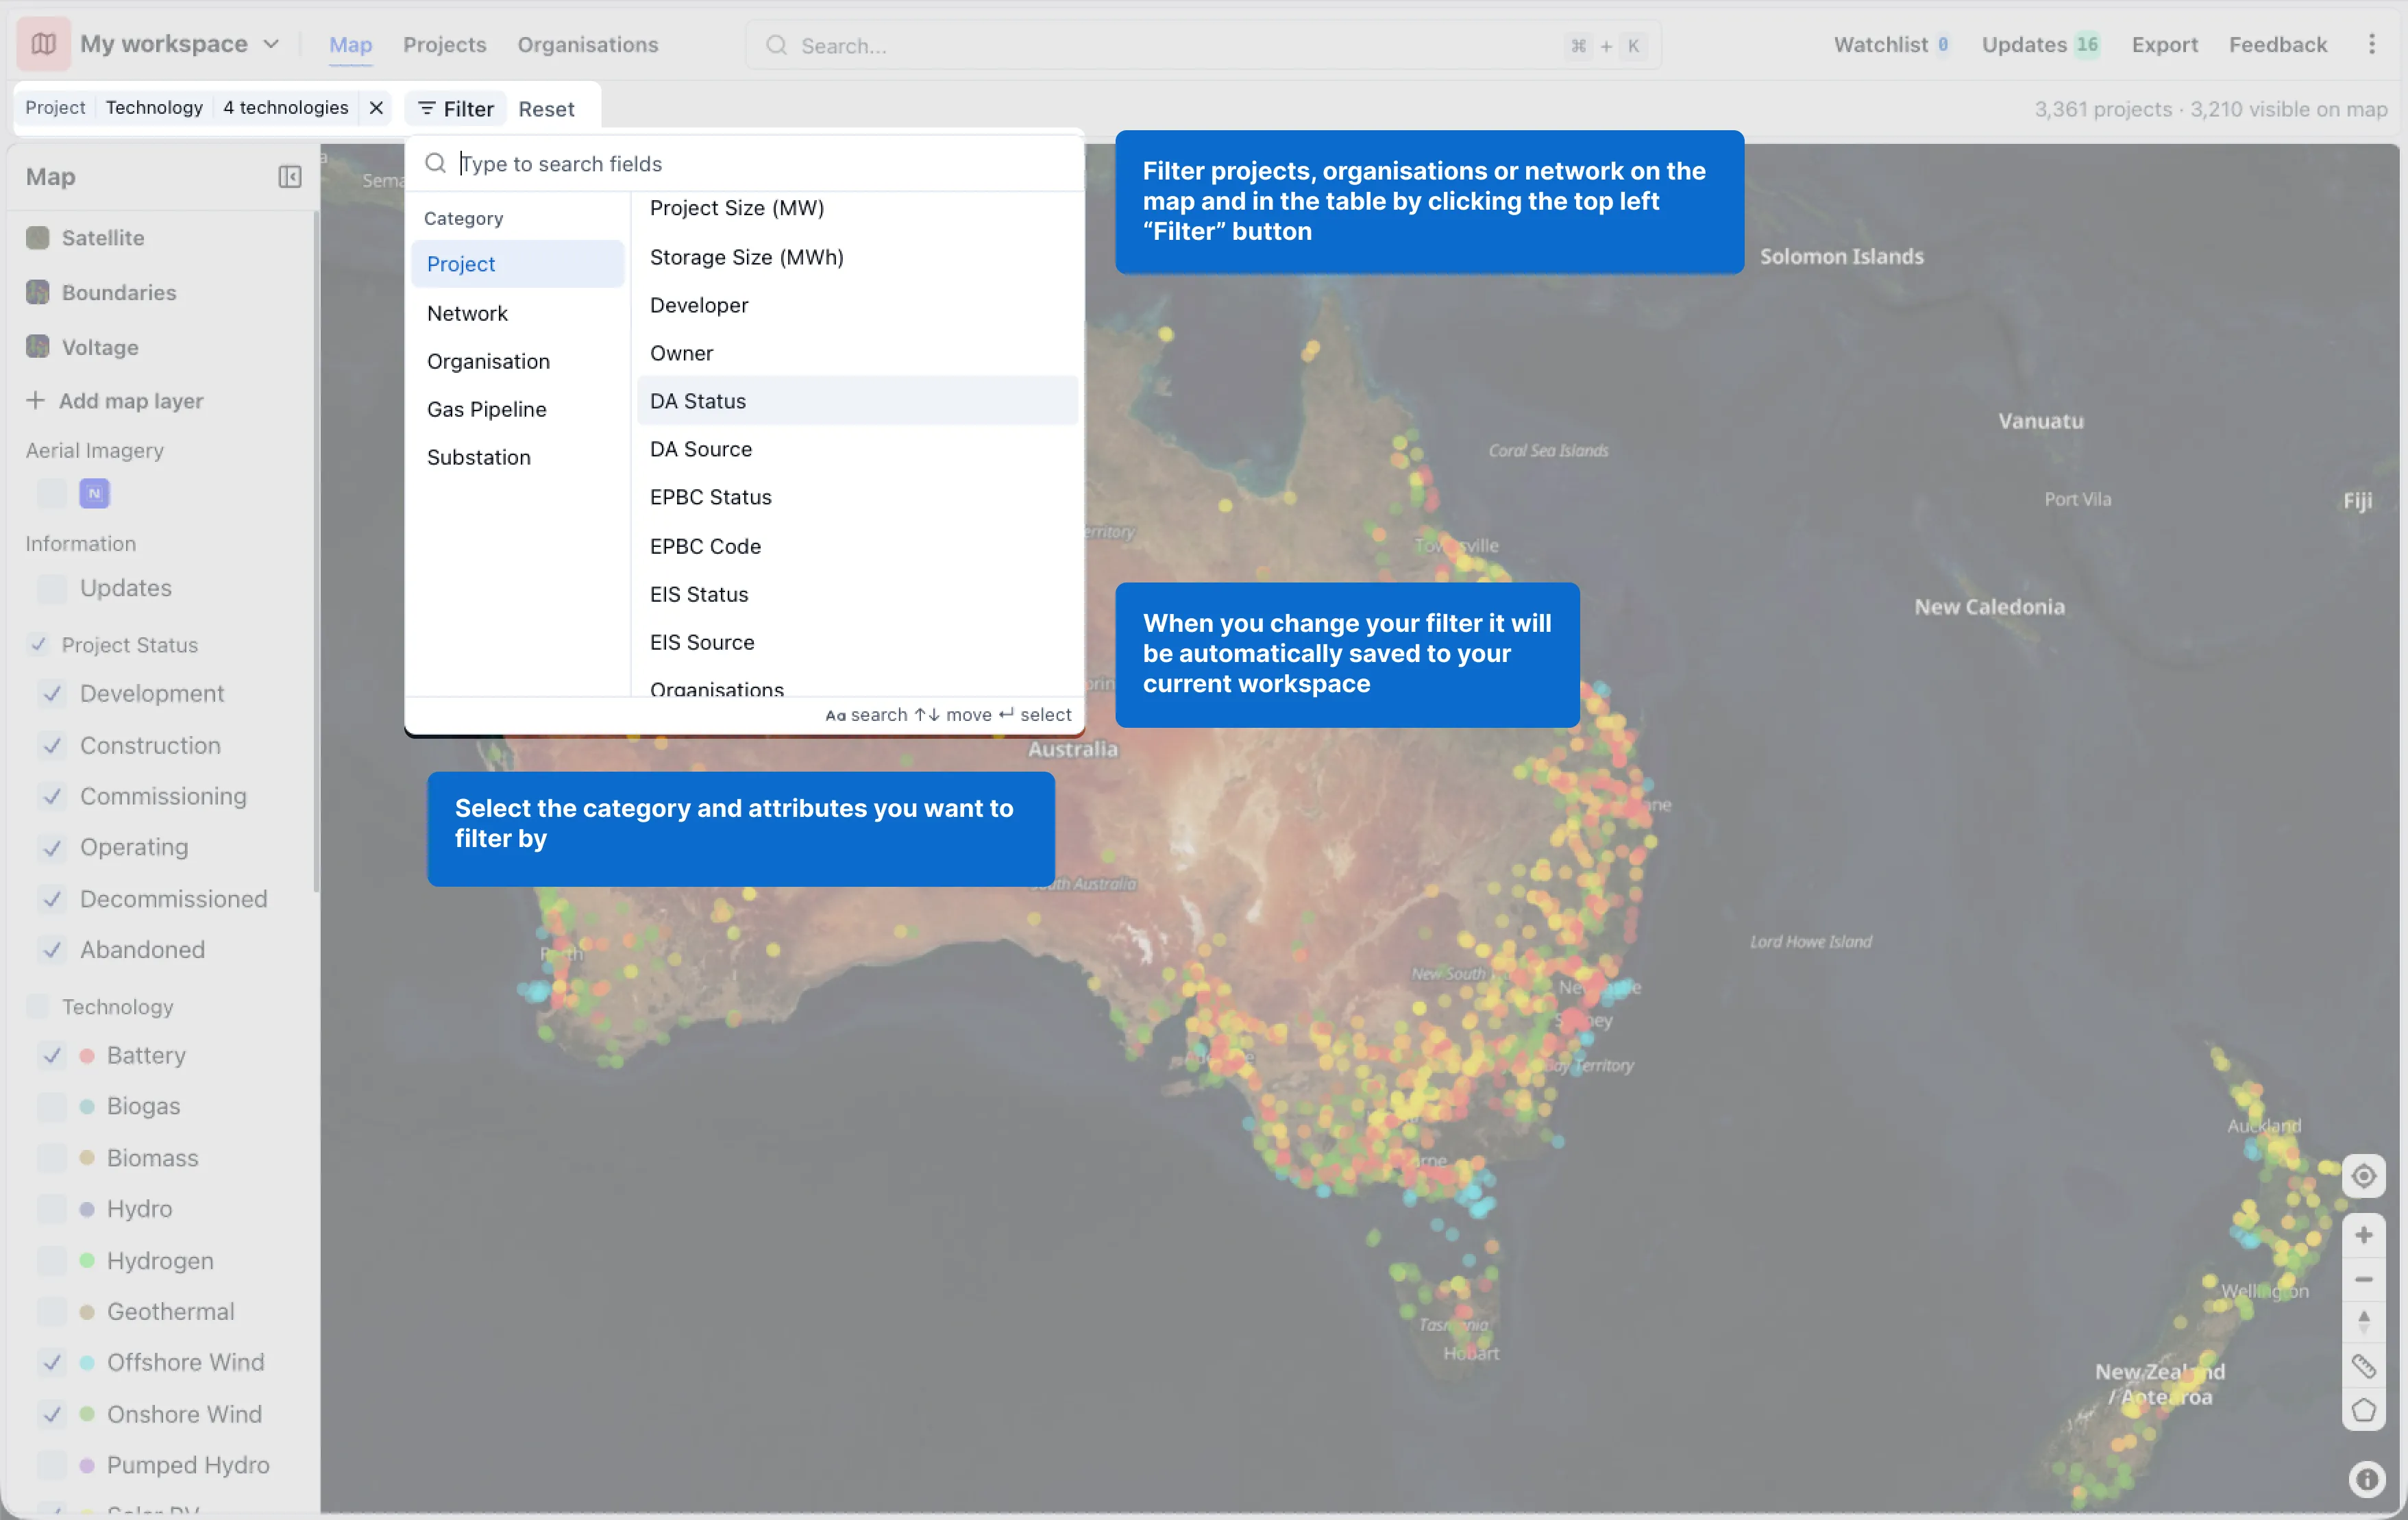Click the locate-me target icon on map
The width and height of the screenshot is (2408, 1520).
2363,1176
